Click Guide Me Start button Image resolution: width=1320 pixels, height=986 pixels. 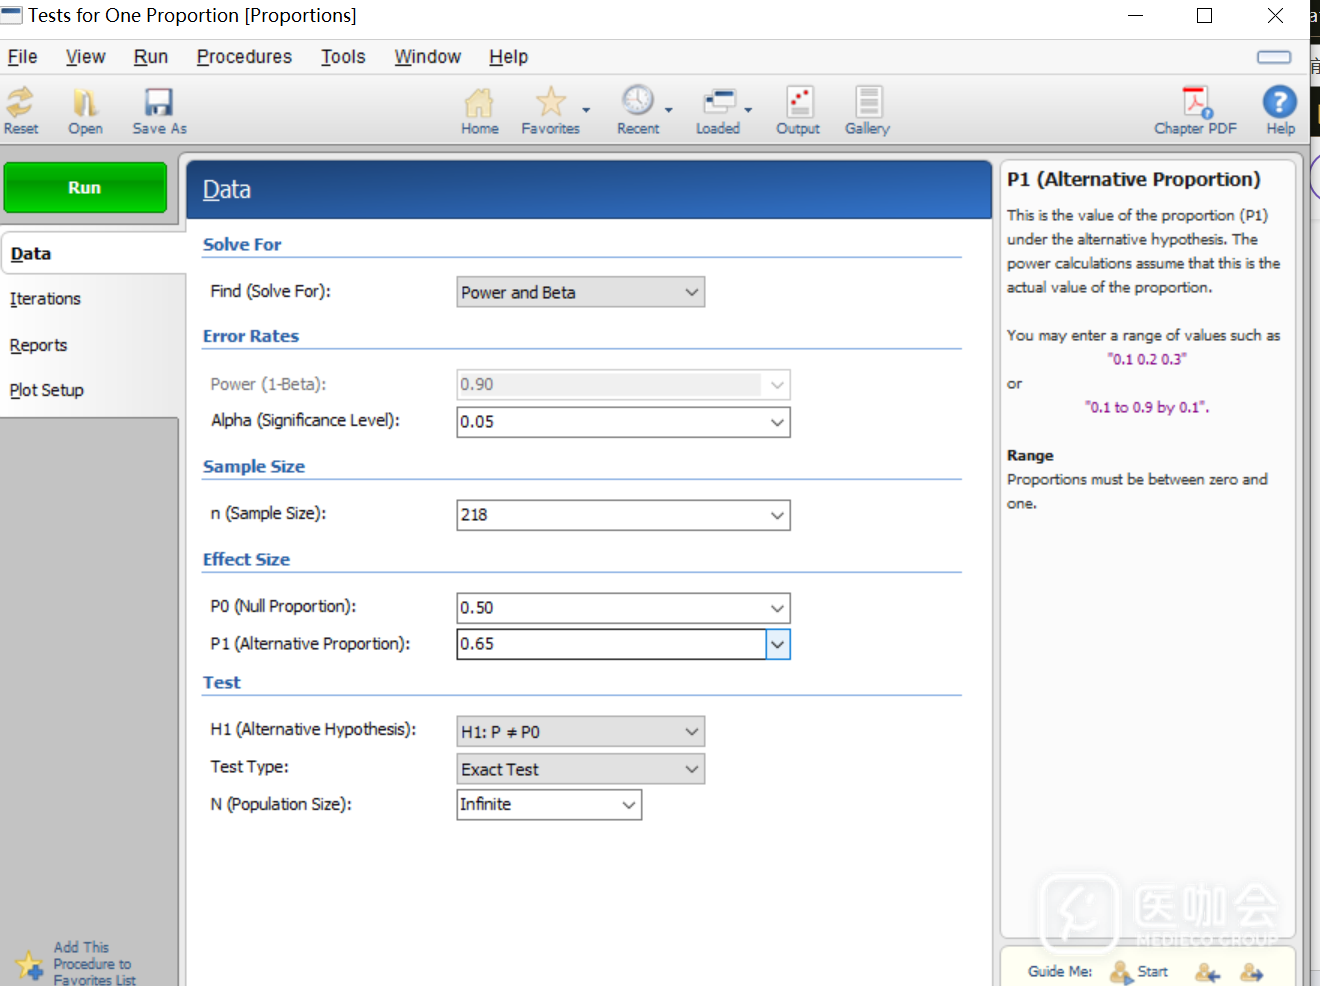pyautogui.click(x=1140, y=972)
